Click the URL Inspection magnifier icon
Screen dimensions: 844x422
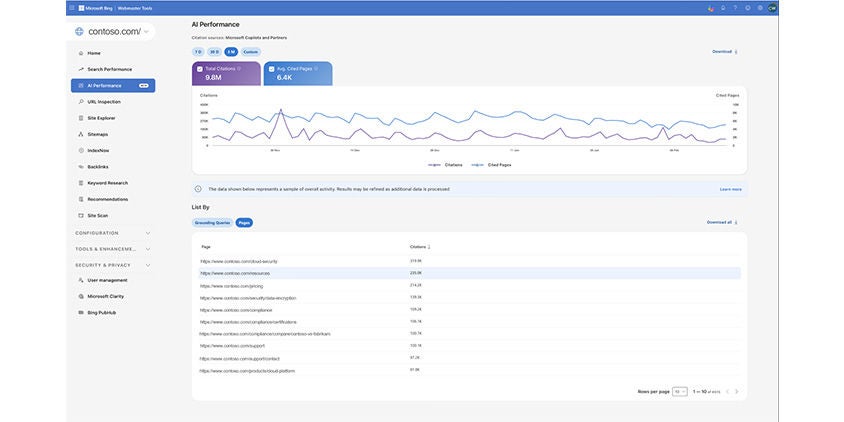click(x=80, y=102)
